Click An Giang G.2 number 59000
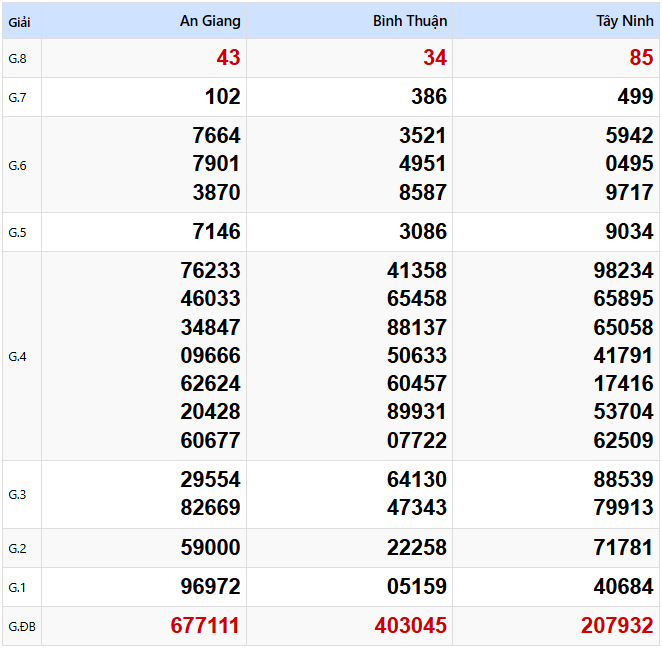Screen dimensions: 662x649 (x=211, y=547)
